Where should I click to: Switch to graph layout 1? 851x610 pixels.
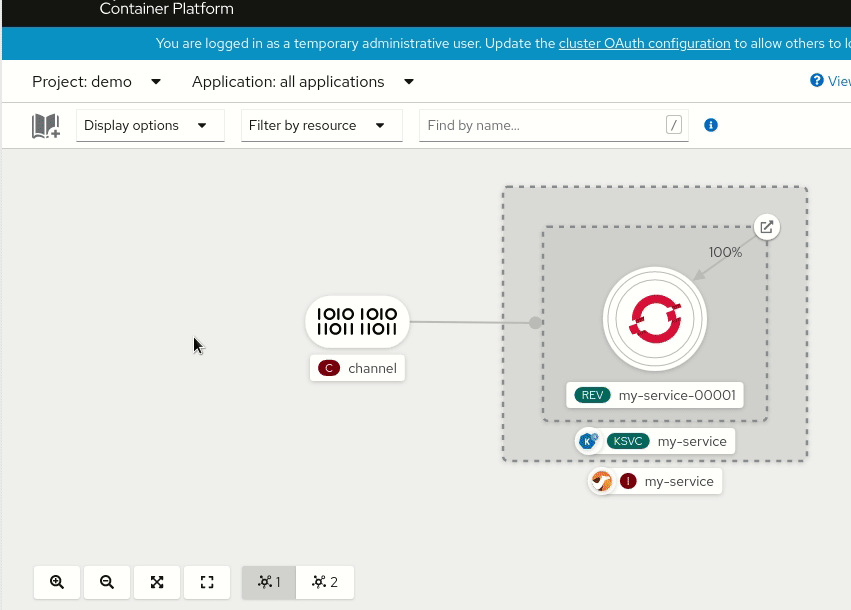pyautogui.click(x=268, y=582)
